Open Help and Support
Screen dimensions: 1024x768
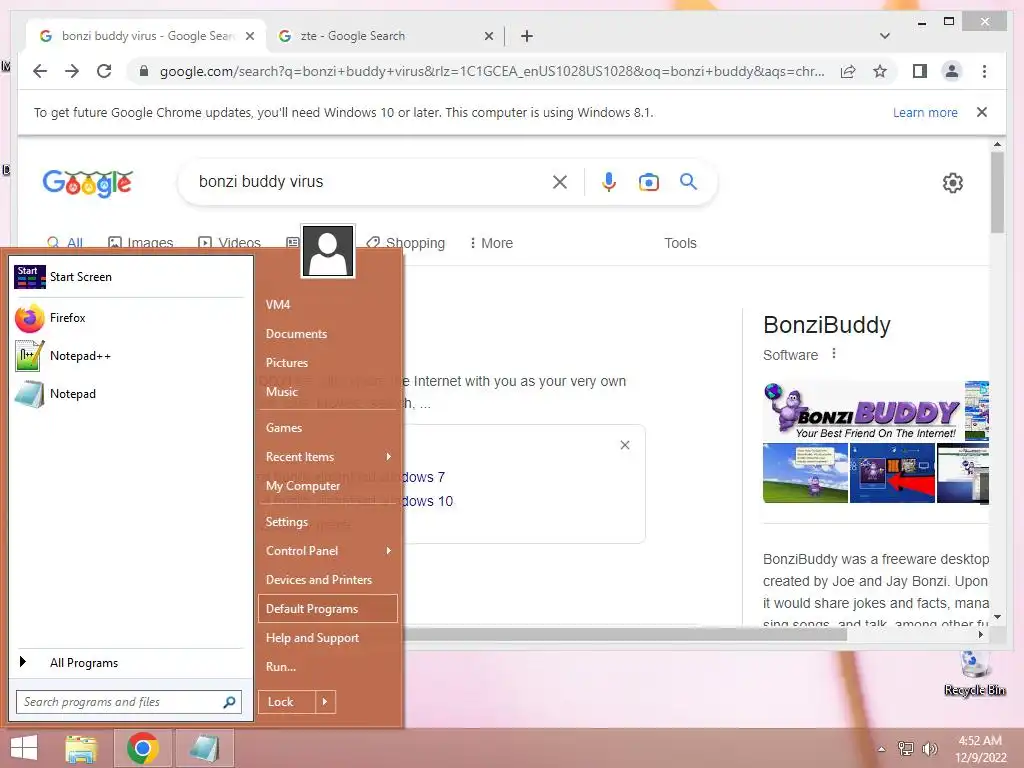[328, 638]
